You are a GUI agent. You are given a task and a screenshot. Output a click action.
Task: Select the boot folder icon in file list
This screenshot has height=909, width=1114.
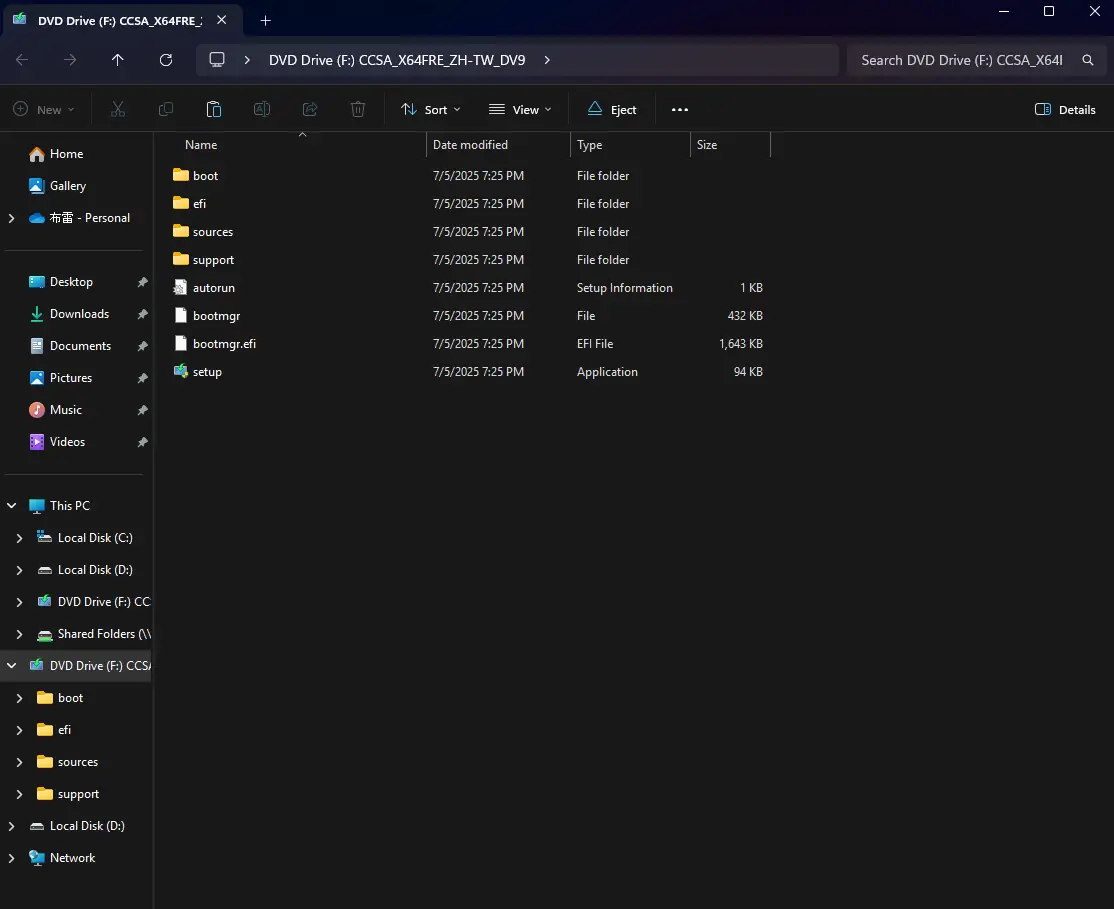180,175
